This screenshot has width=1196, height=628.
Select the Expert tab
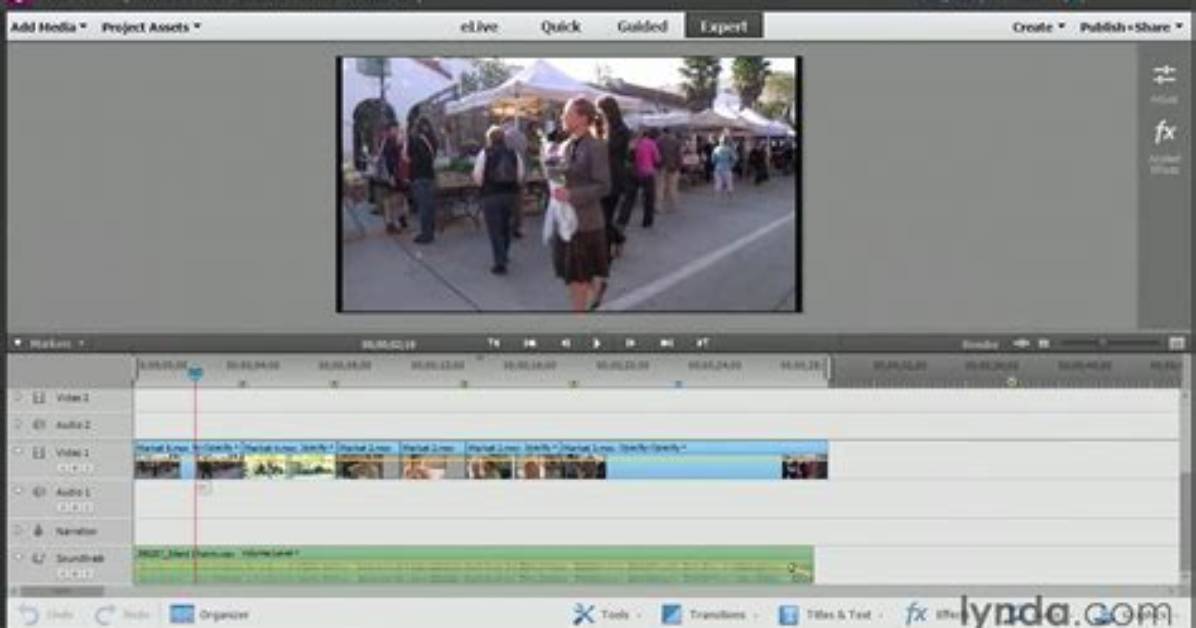coord(724,27)
